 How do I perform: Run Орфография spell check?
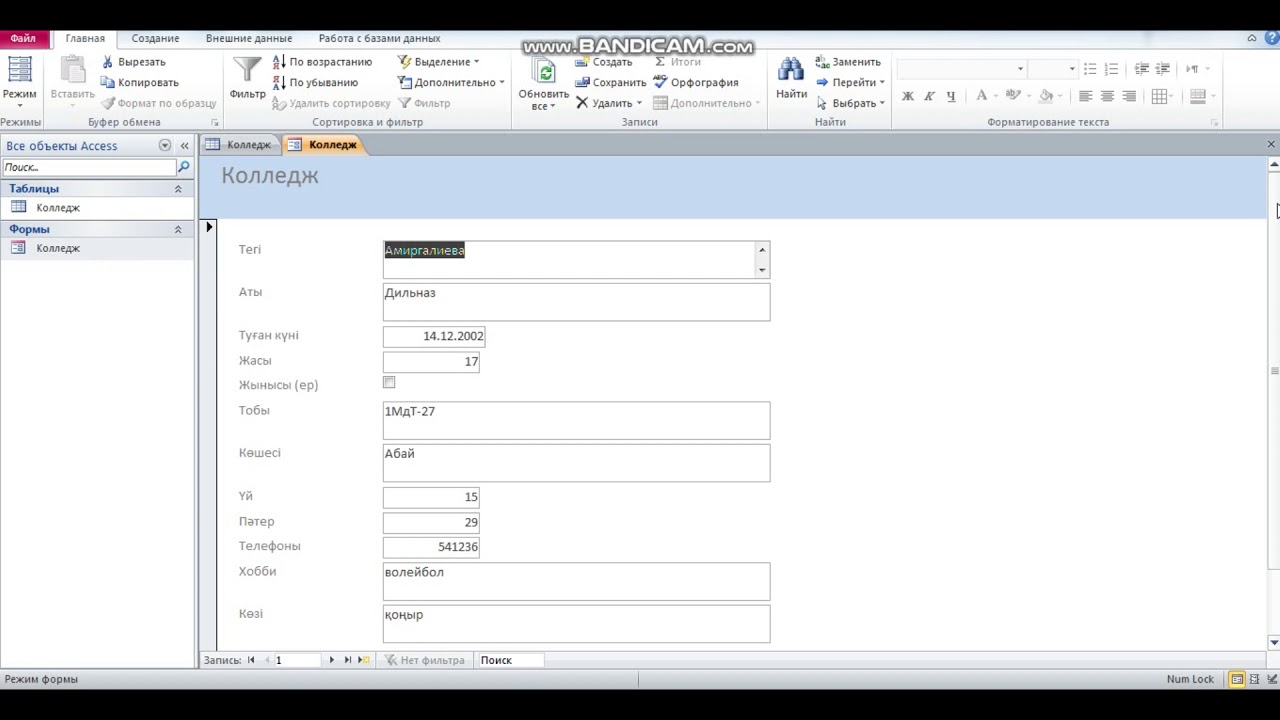(x=696, y=82)
